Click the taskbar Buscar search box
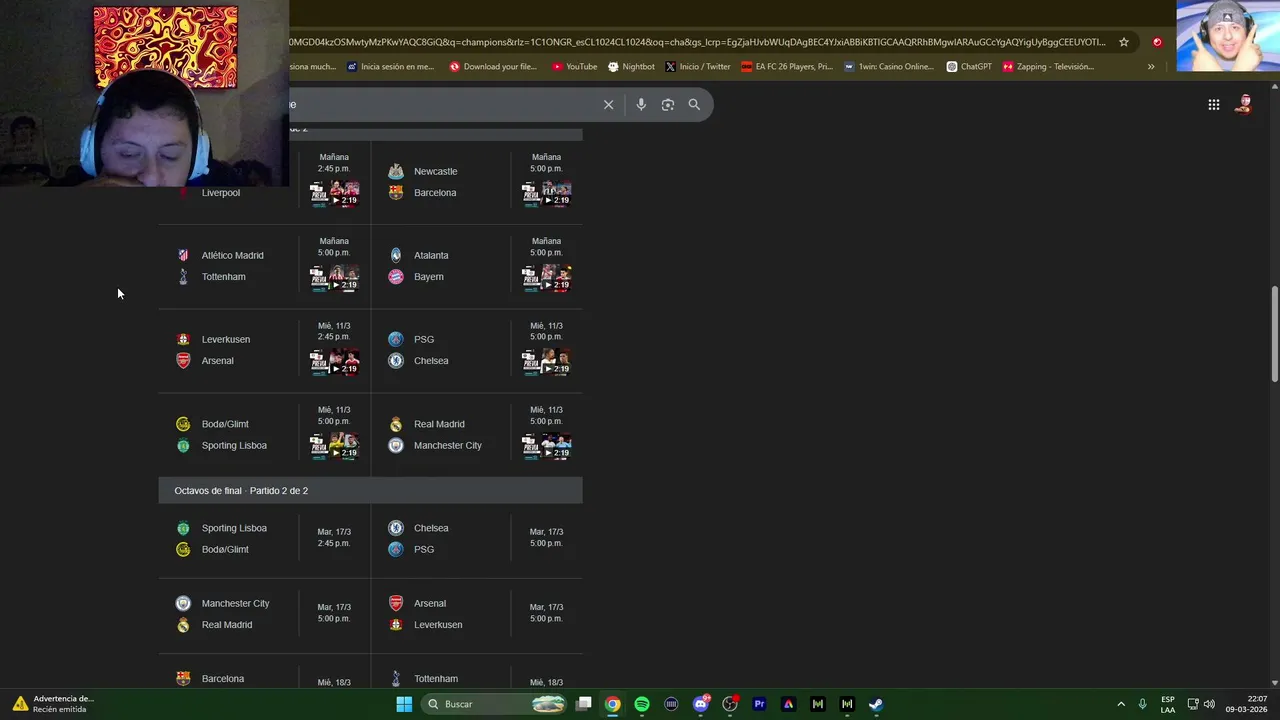The width and height of the screenshot is (1280, 720). (495, 704)
